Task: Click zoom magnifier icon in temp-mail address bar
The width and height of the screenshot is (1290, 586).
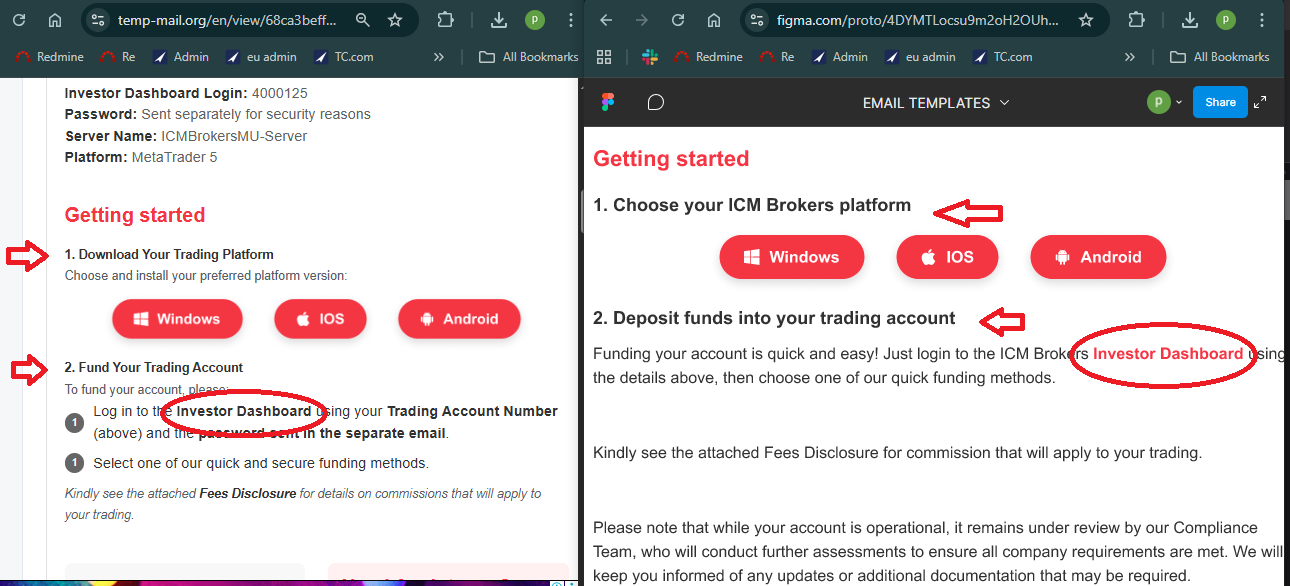Action: click(363, 20)
